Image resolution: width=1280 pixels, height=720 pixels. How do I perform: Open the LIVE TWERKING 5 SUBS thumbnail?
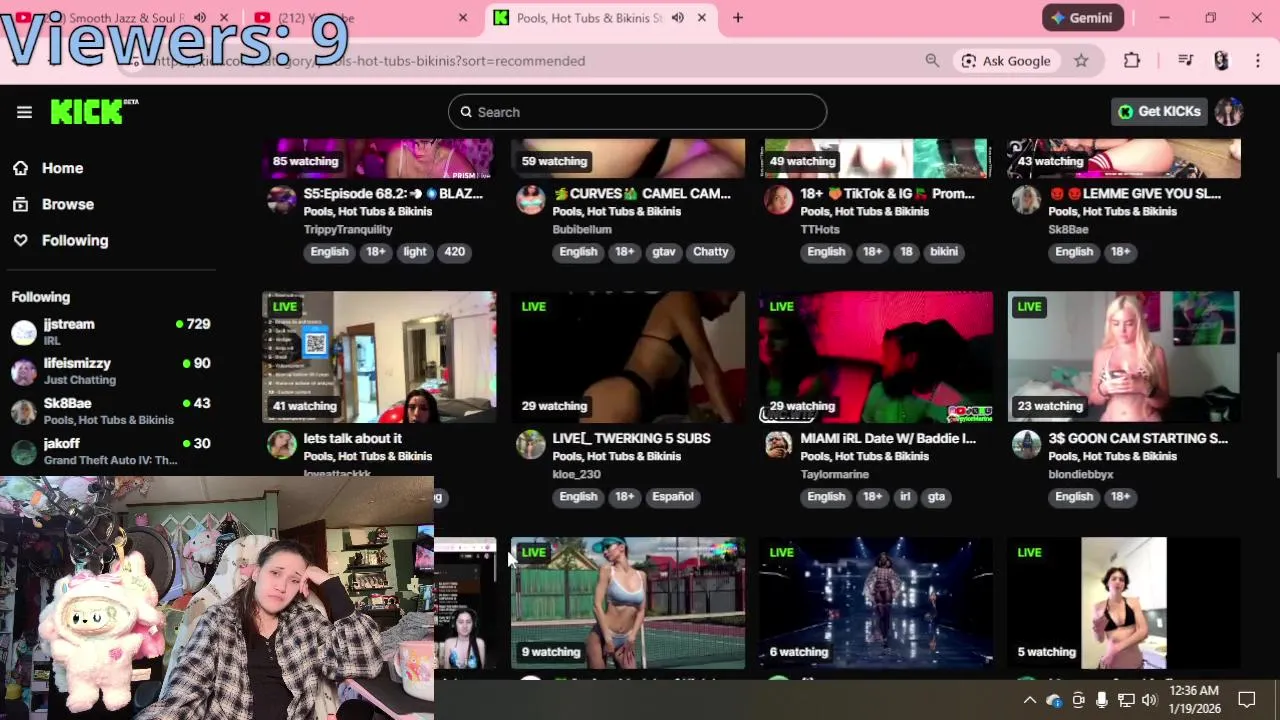628,357
